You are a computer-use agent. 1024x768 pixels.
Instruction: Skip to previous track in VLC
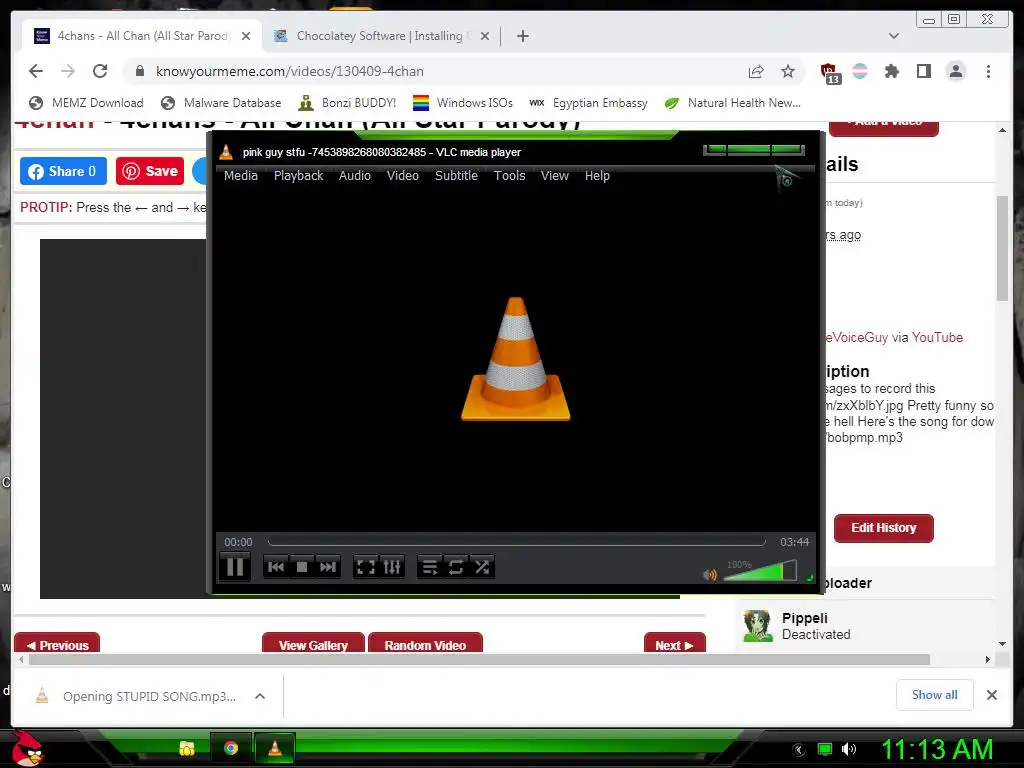click(x=276, y=567)
